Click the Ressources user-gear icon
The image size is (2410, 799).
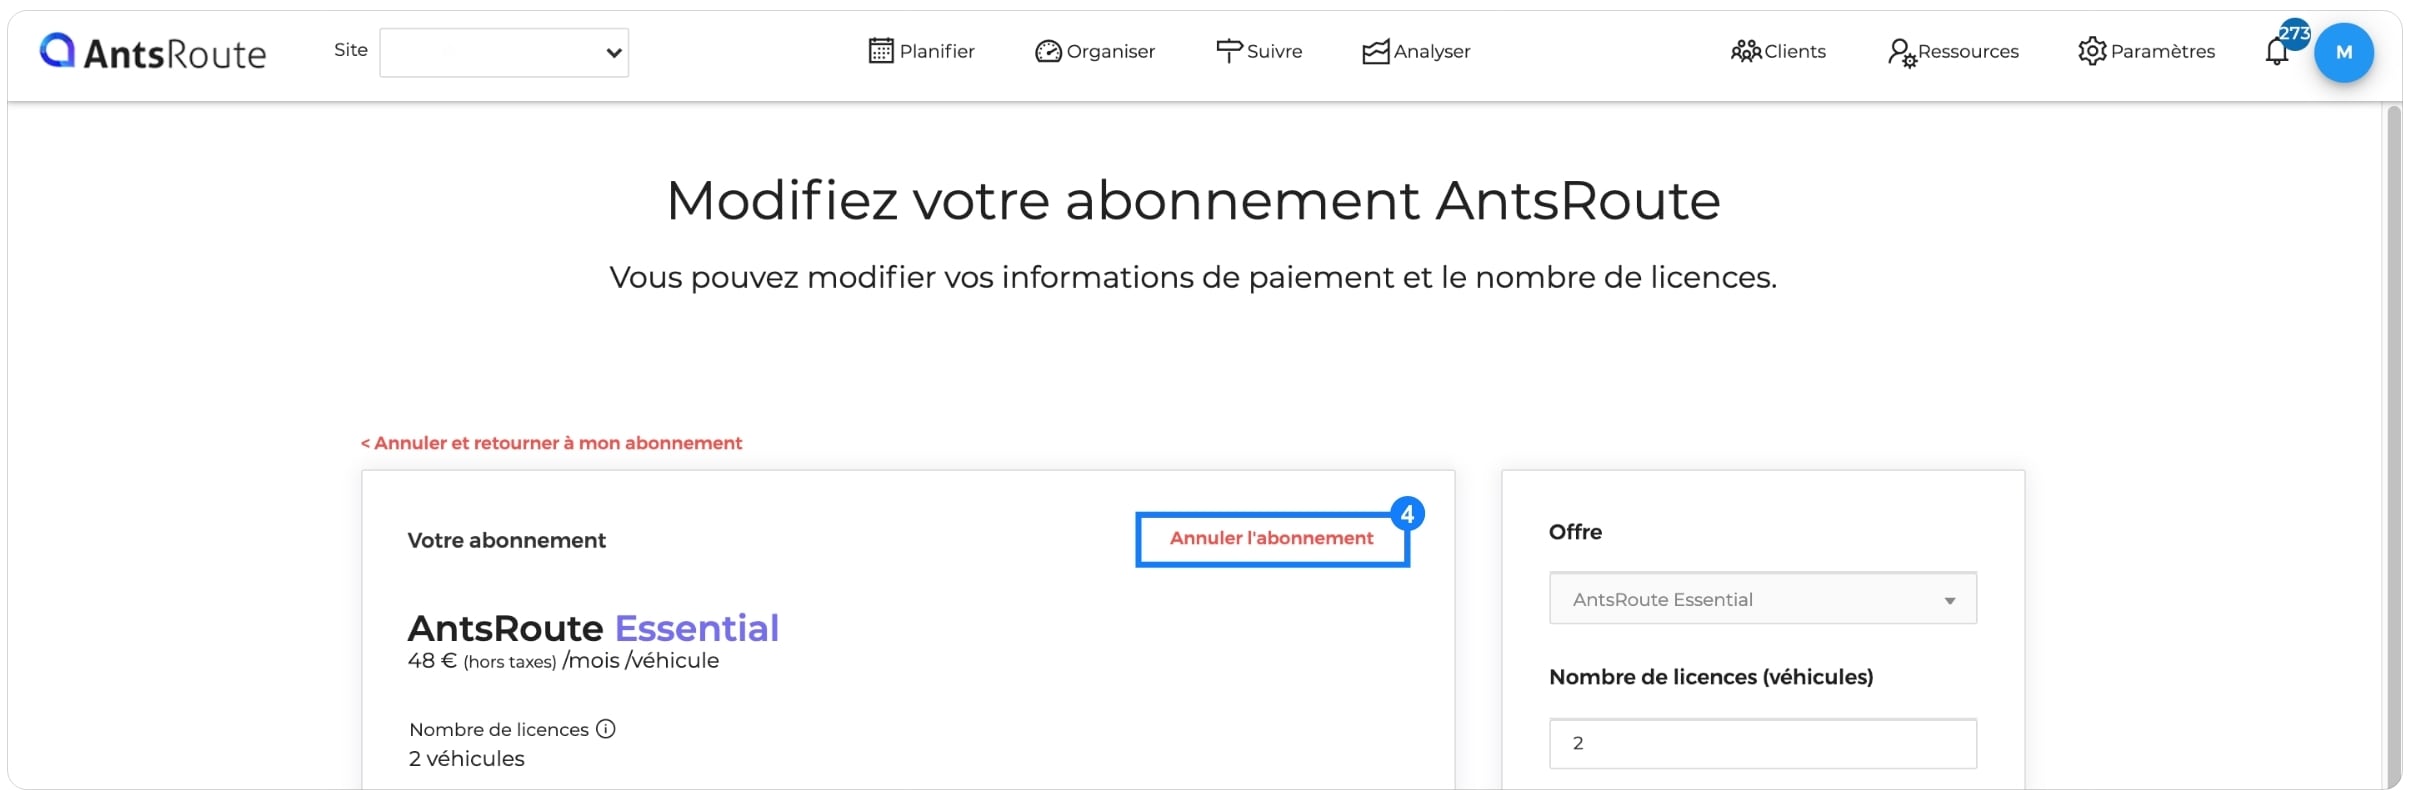point(1902,52)
